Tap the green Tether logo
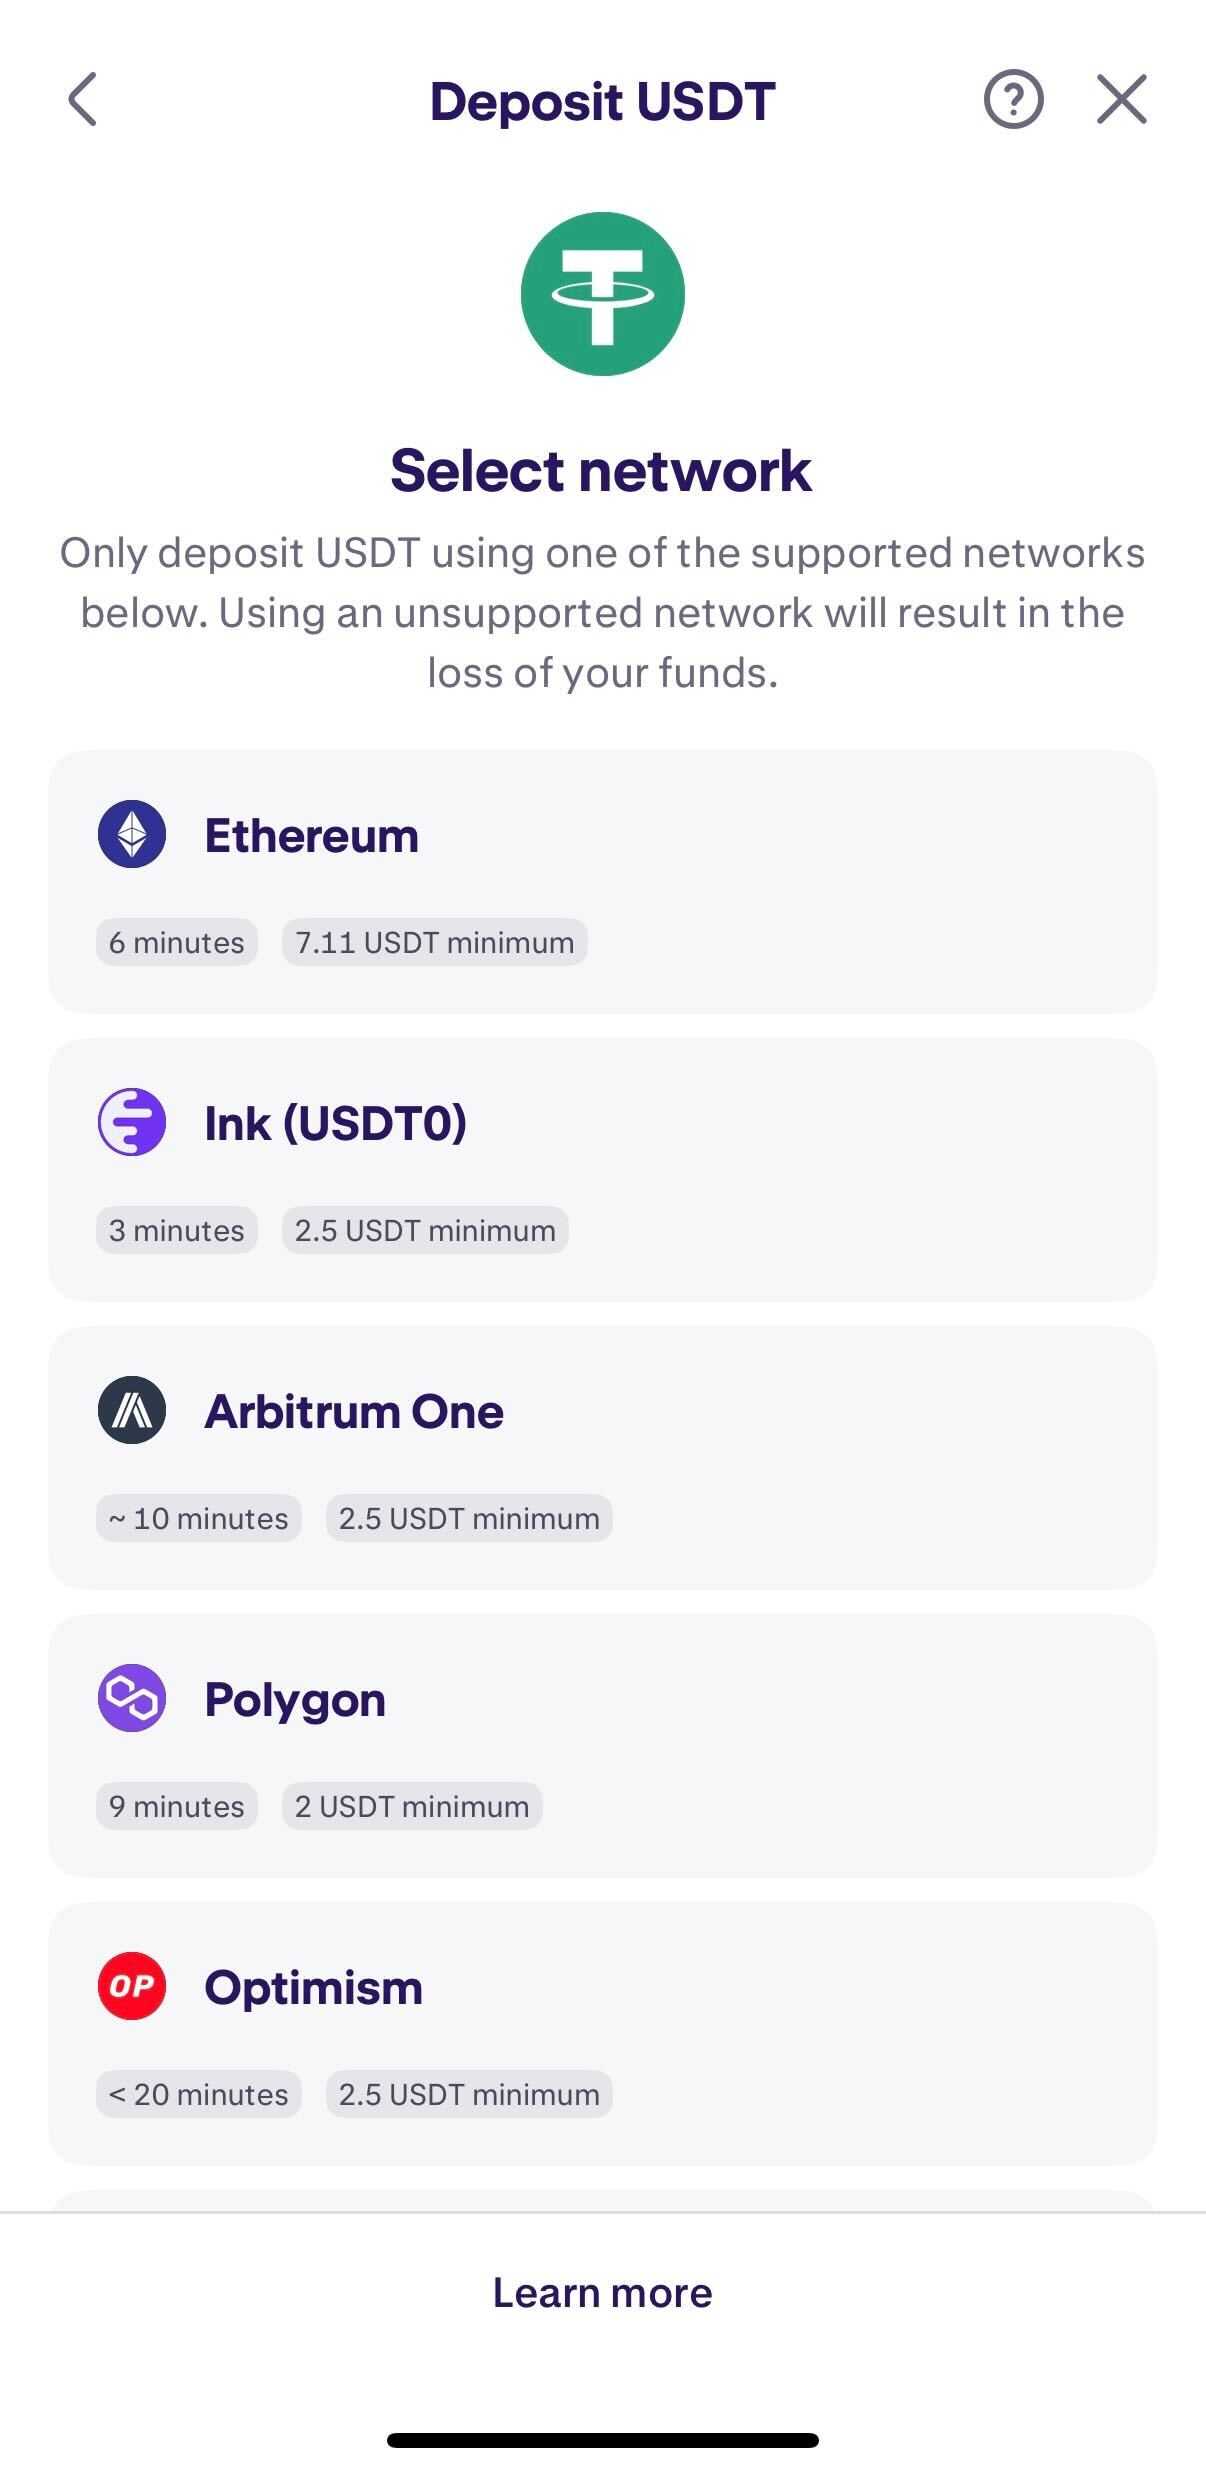Screen dimensions: 1206x2472 click(x=602, y=294)
